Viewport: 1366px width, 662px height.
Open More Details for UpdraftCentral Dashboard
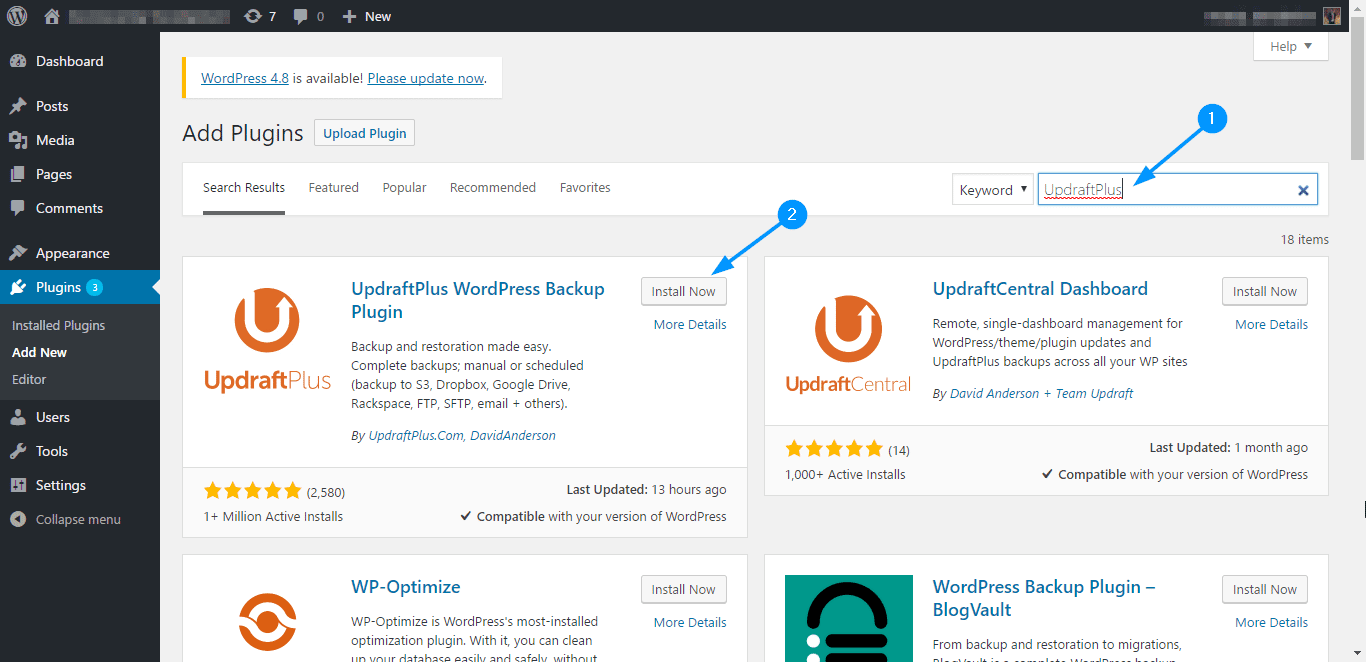(1271, 324)
